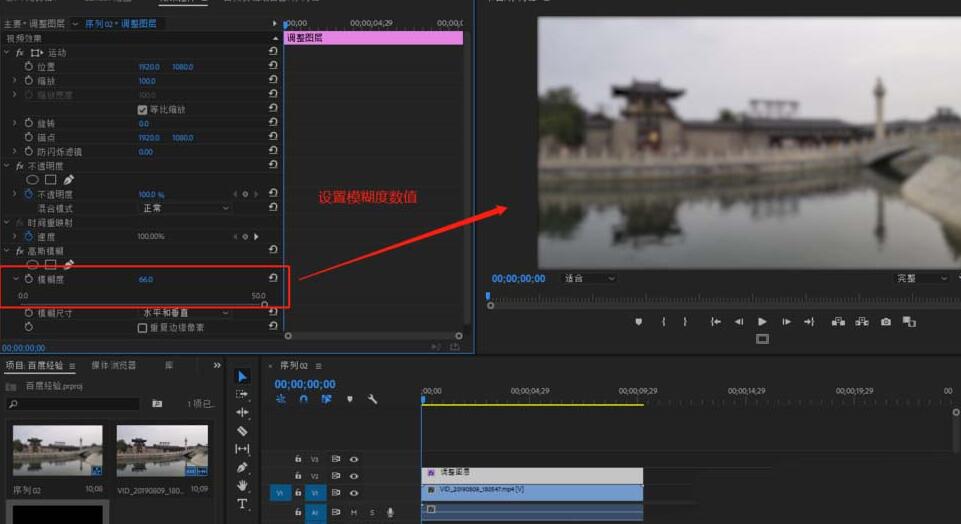Click Program monitor playhead marker
This screenshot has width=961, height=524.
coord(488,296)
